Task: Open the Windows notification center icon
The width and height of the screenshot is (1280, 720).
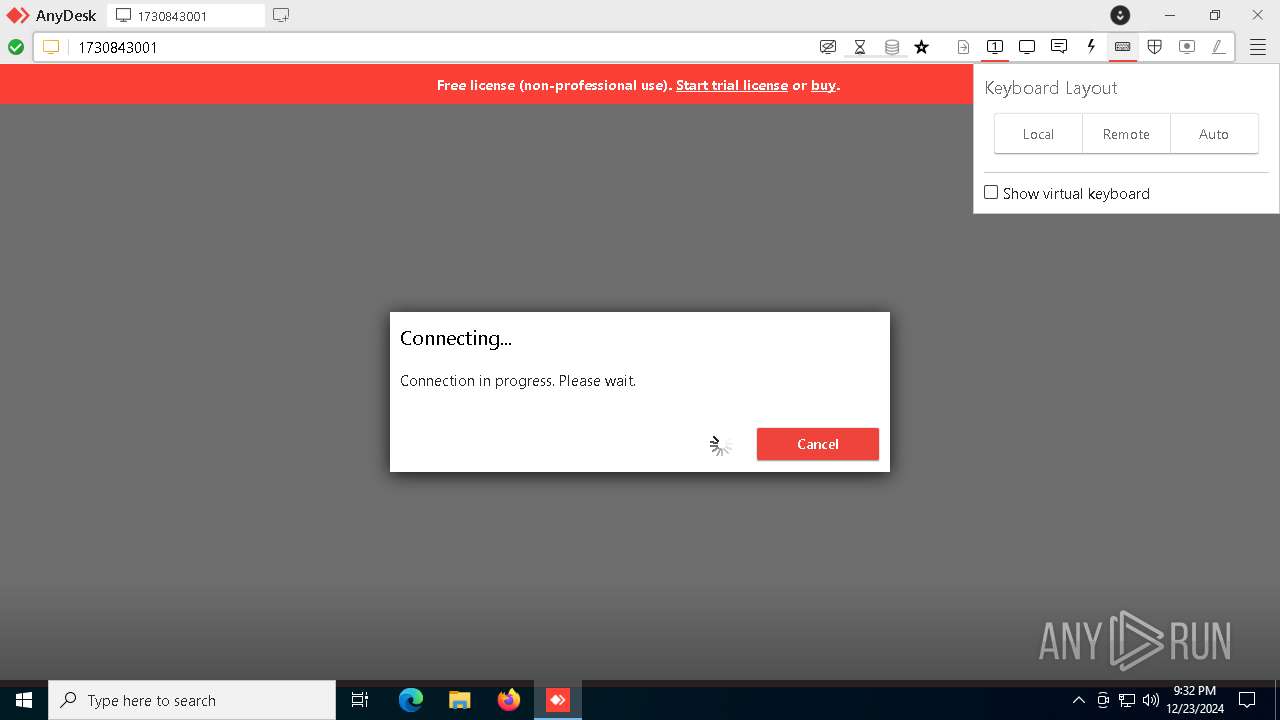Action: [1248, 700]
